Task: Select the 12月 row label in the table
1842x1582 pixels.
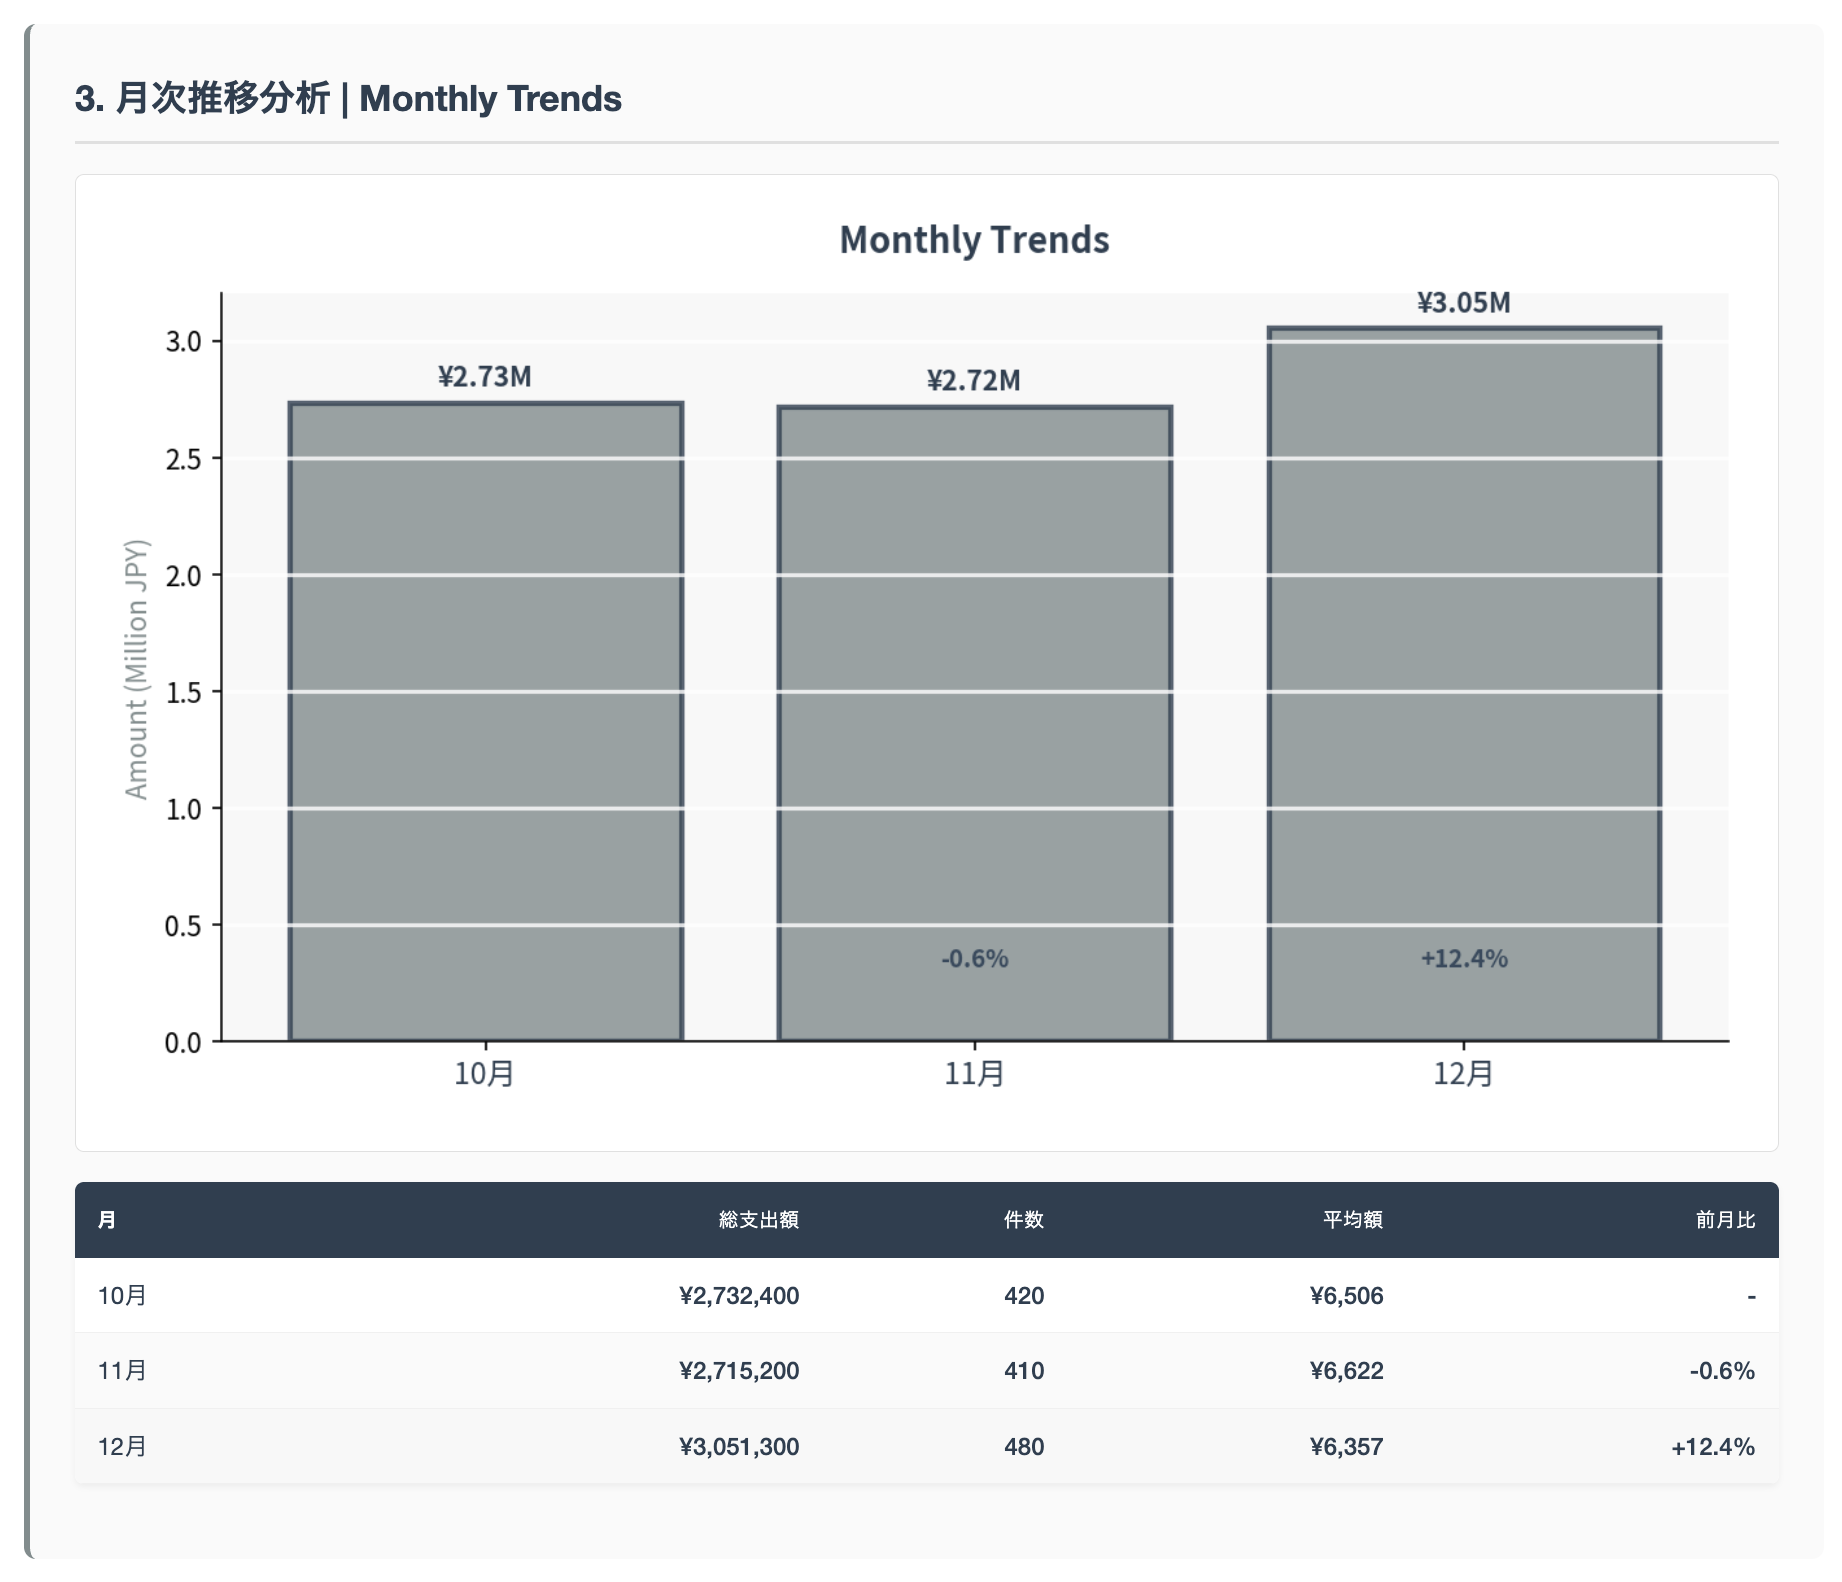Action: point(122,1447)
